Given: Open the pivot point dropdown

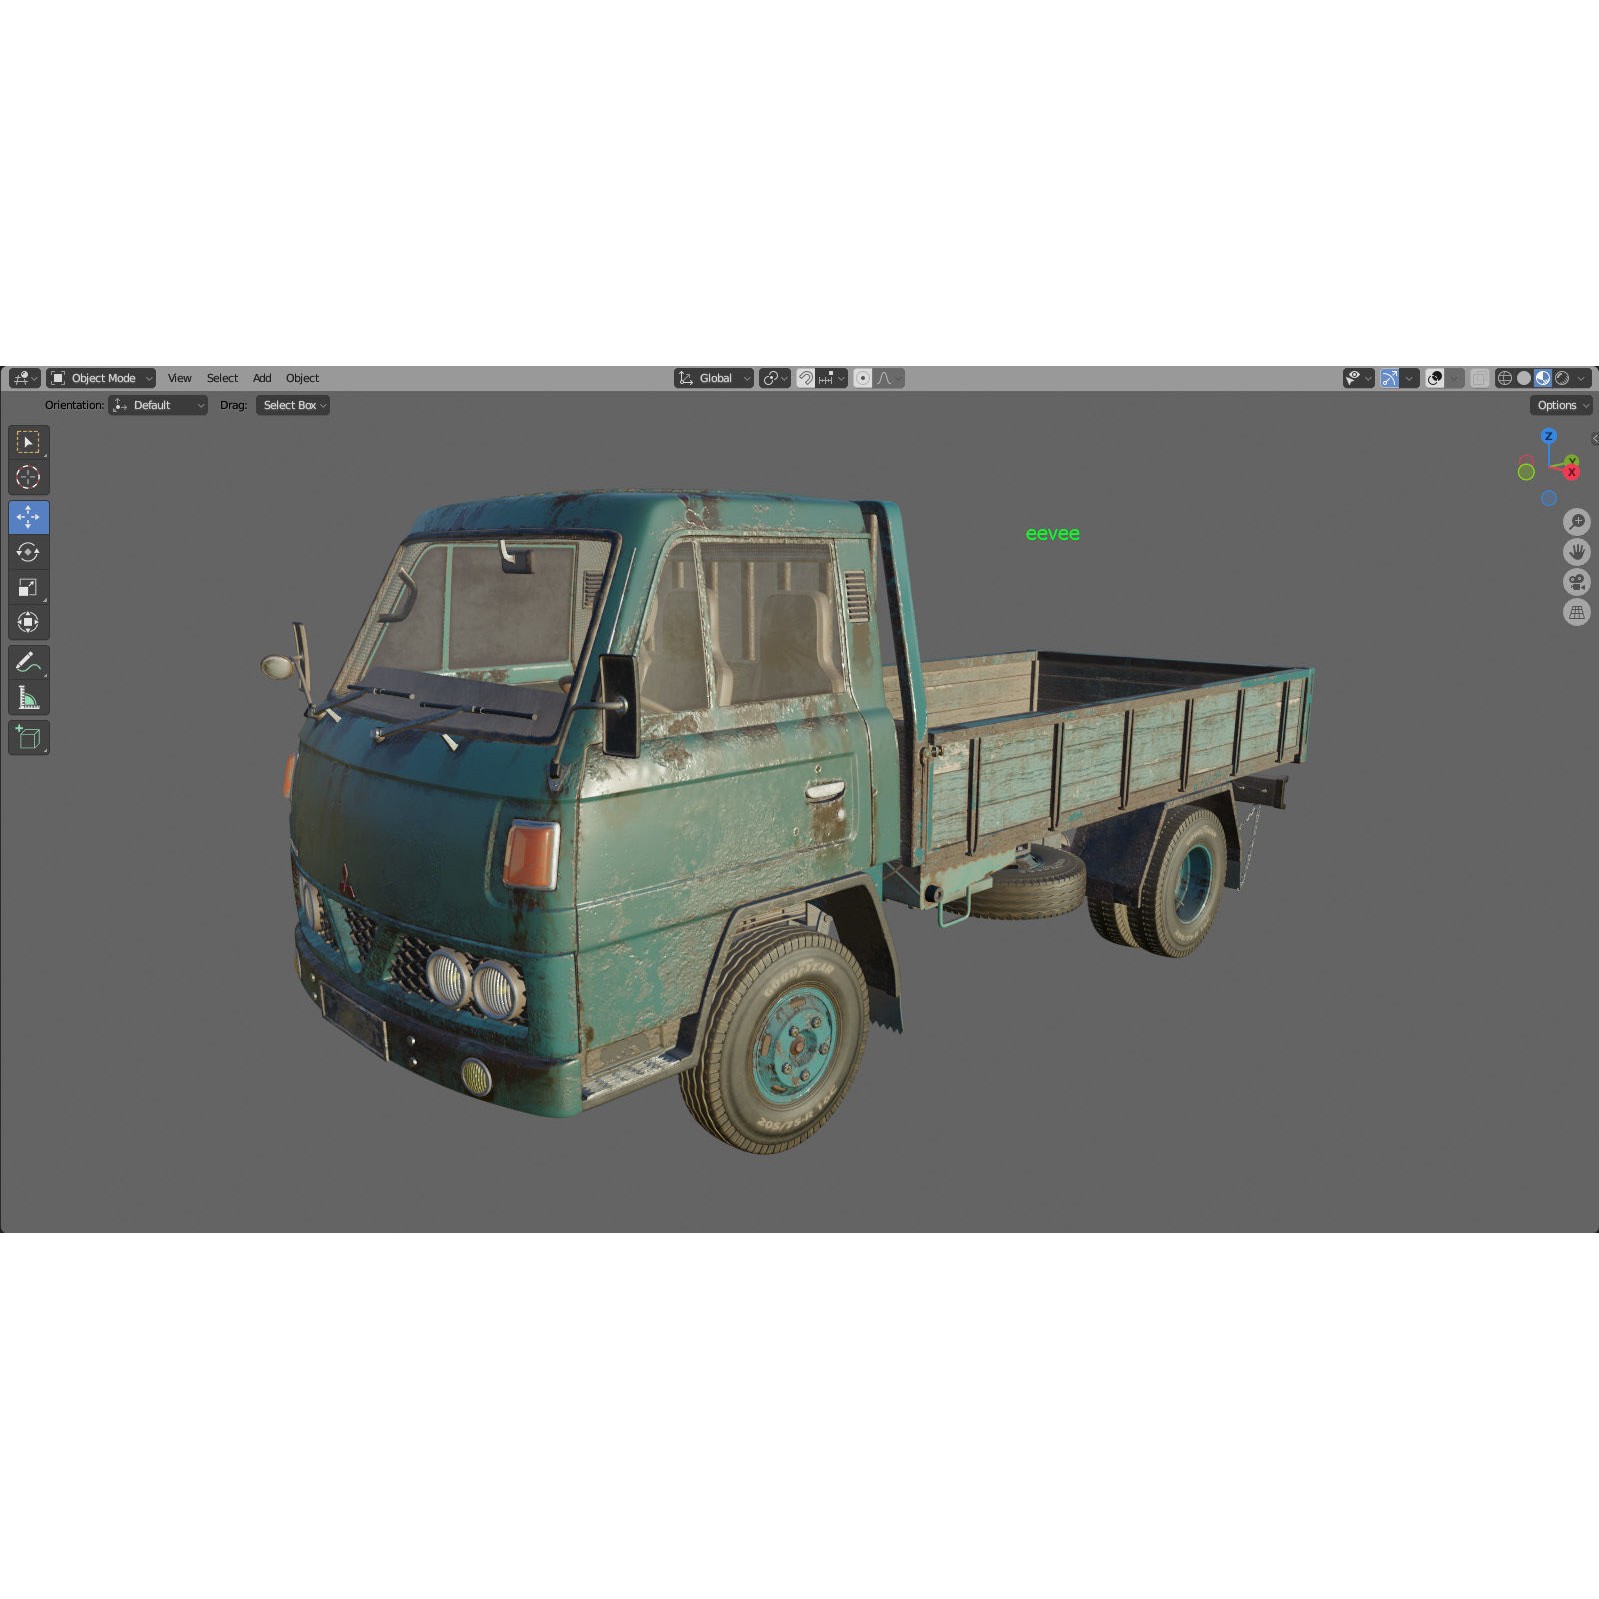Looking at the screenshot, I should click(775, 378).
